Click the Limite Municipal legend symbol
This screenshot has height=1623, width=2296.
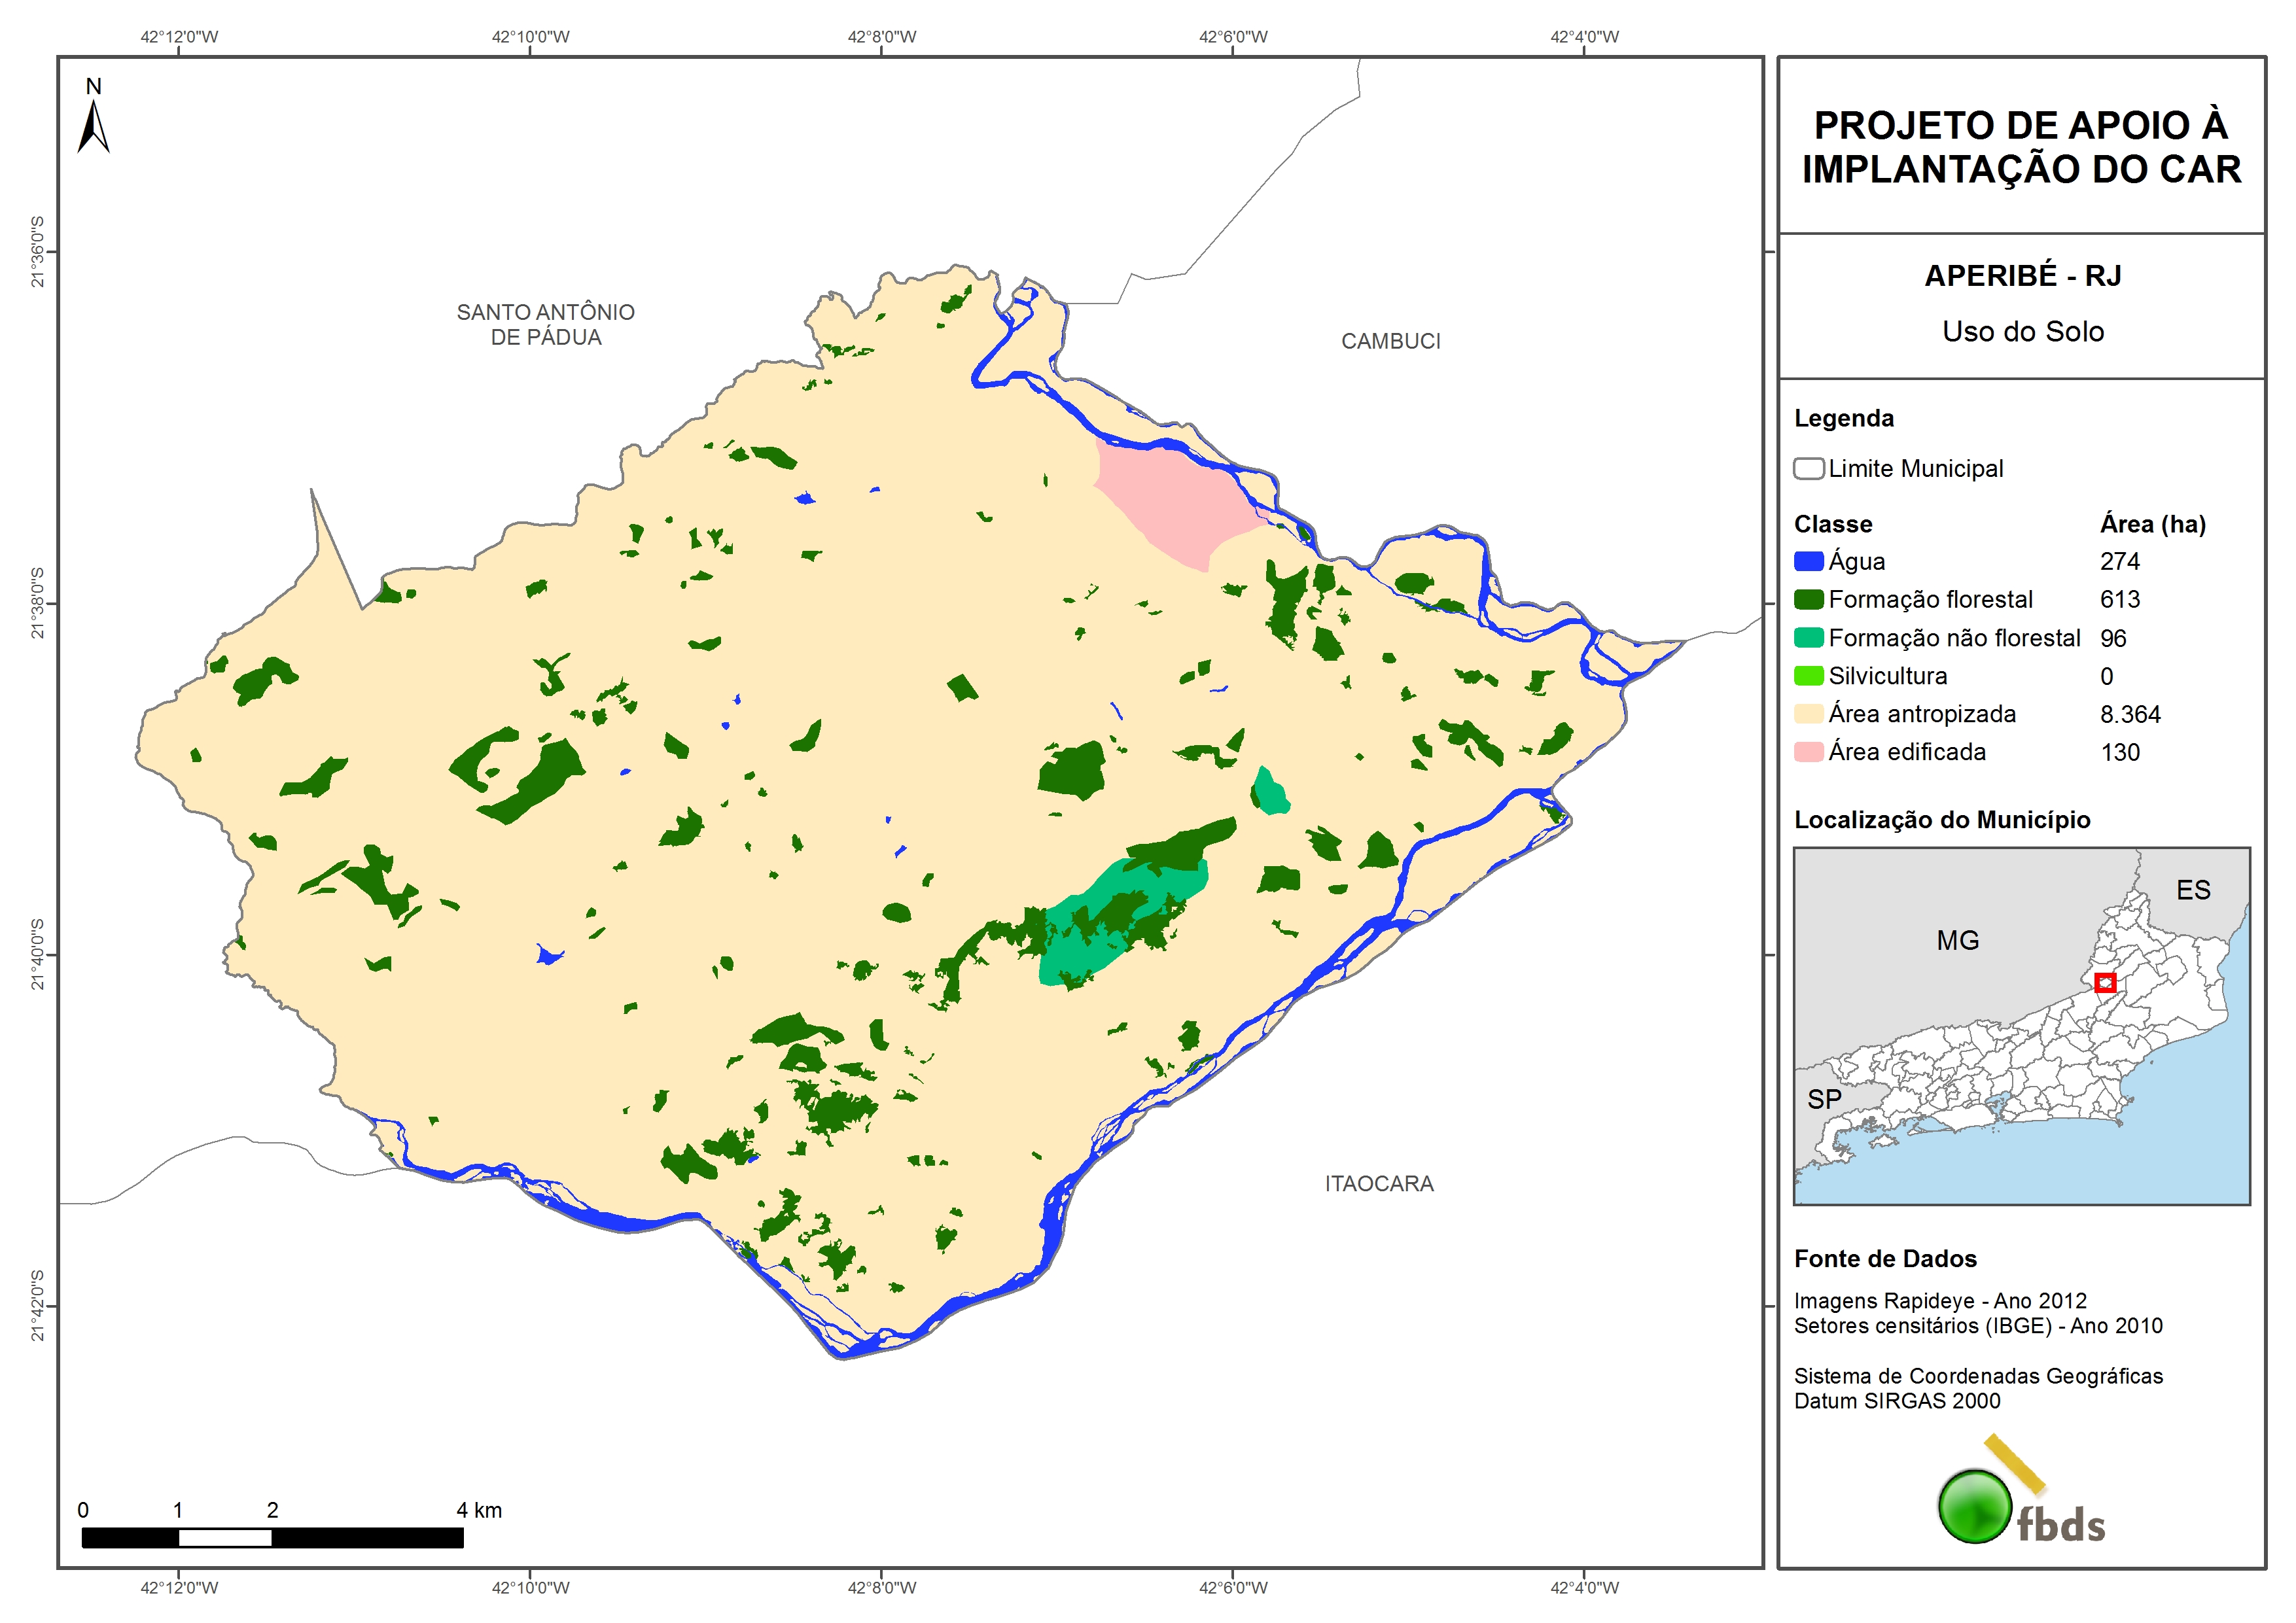coord(1808,468)
